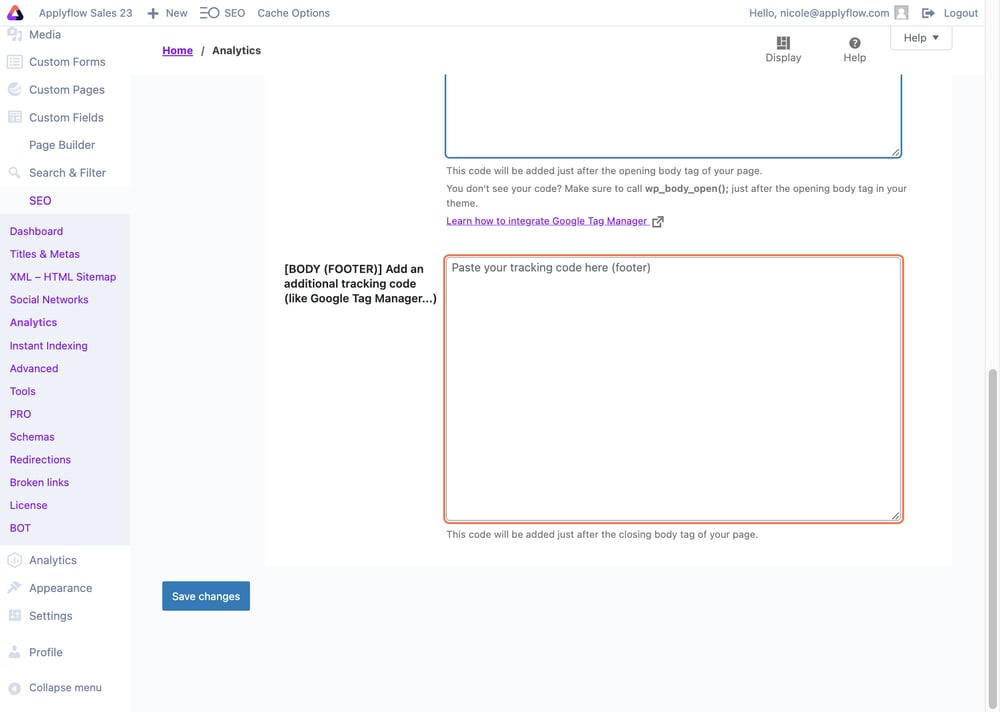Click the Custom Fields table icon
The height and width of the screenshot is (712, 1000).
point(14,117)
